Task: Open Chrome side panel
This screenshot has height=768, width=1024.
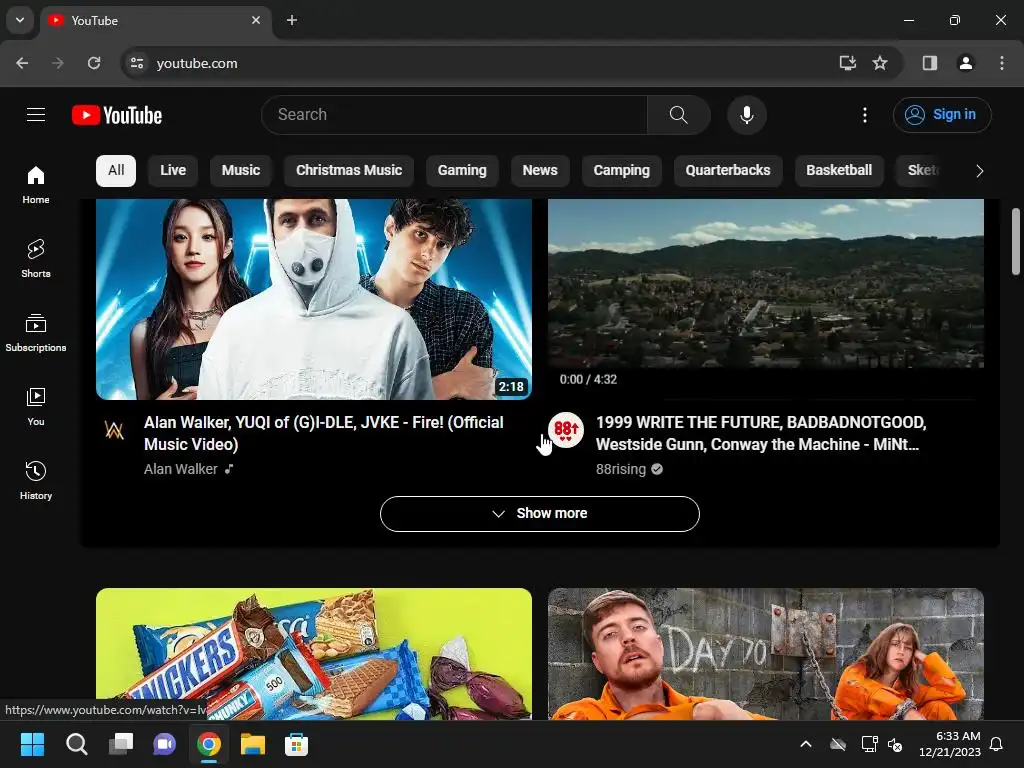Action: (930, 63)
